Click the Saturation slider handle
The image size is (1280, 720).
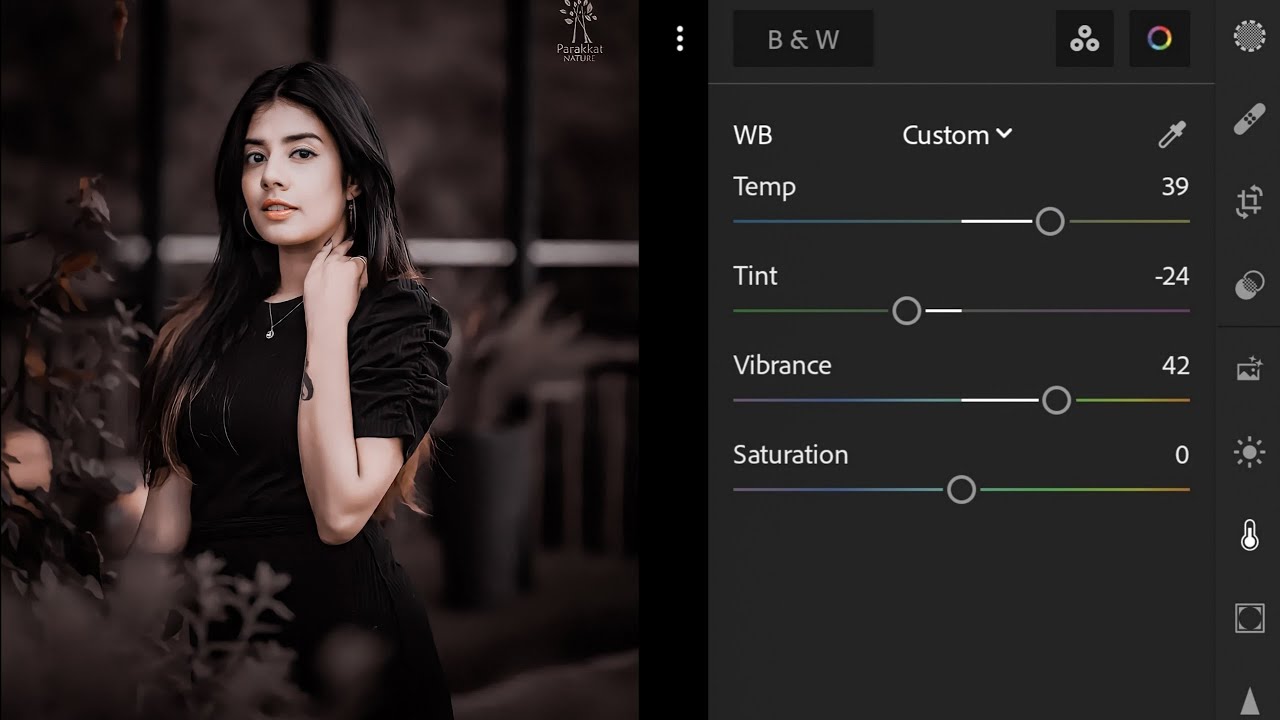[961, 489]
